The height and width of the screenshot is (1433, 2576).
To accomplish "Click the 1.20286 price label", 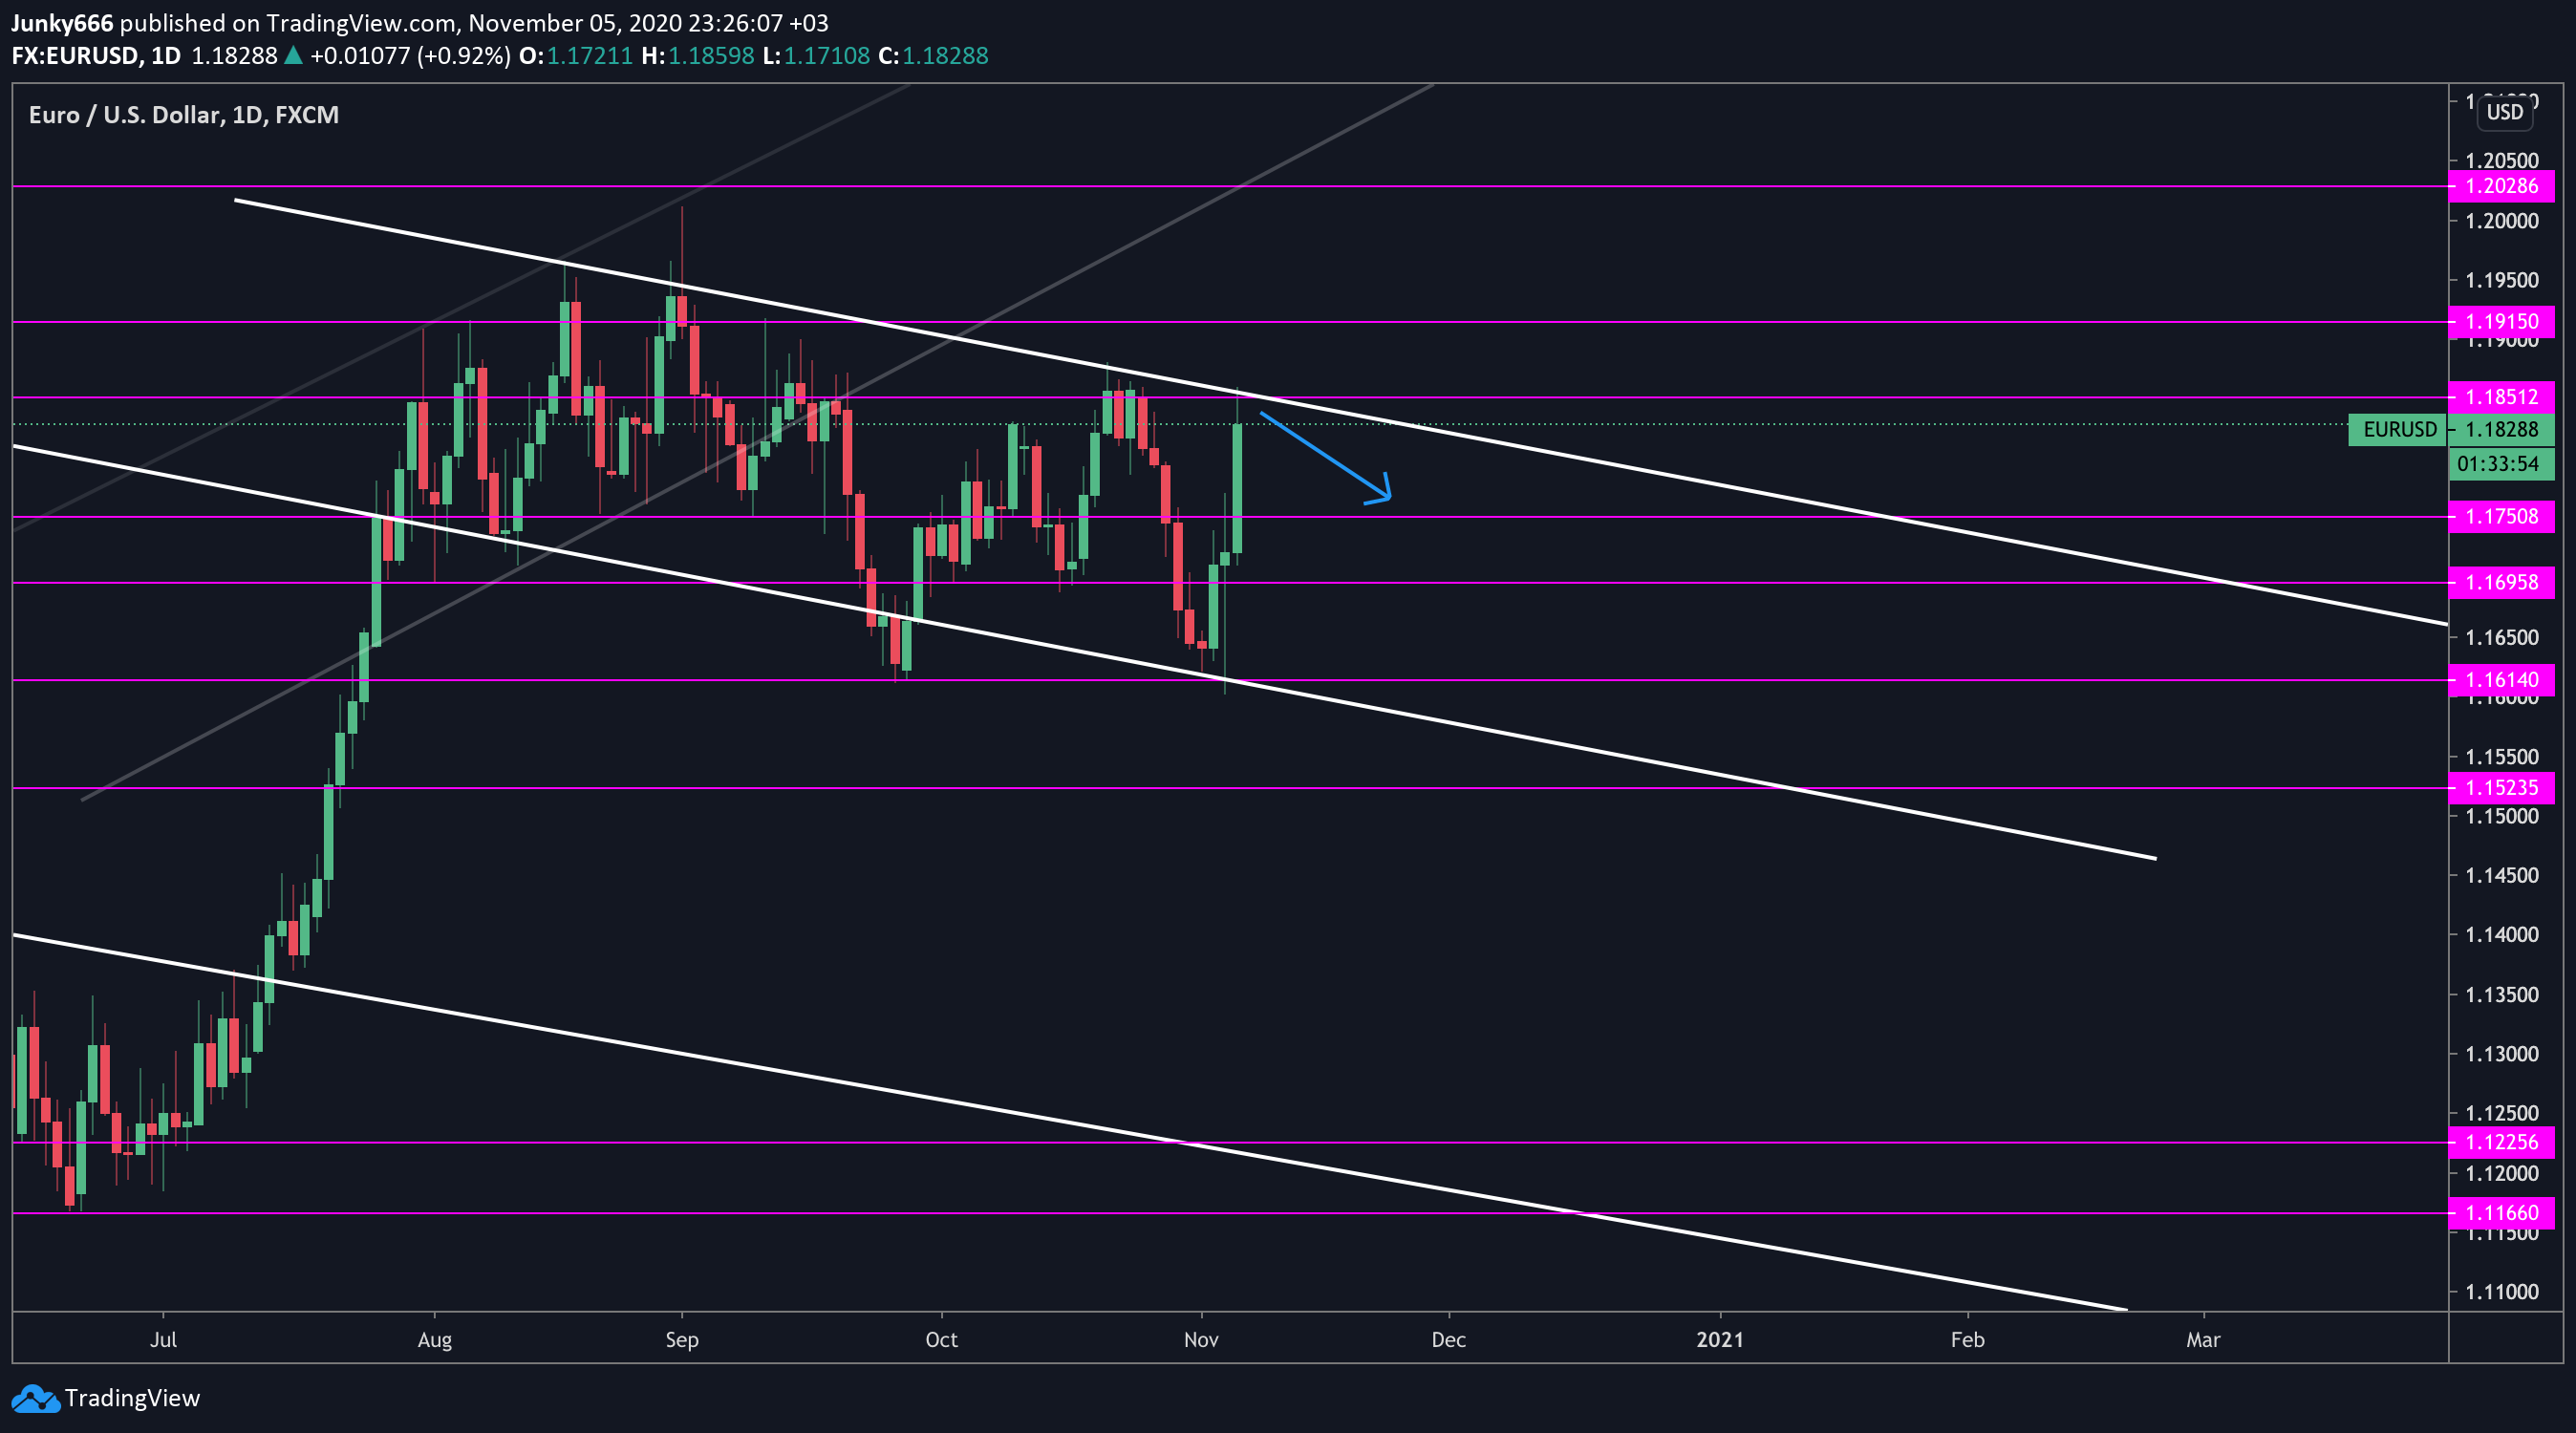I will coord(2502,186).
